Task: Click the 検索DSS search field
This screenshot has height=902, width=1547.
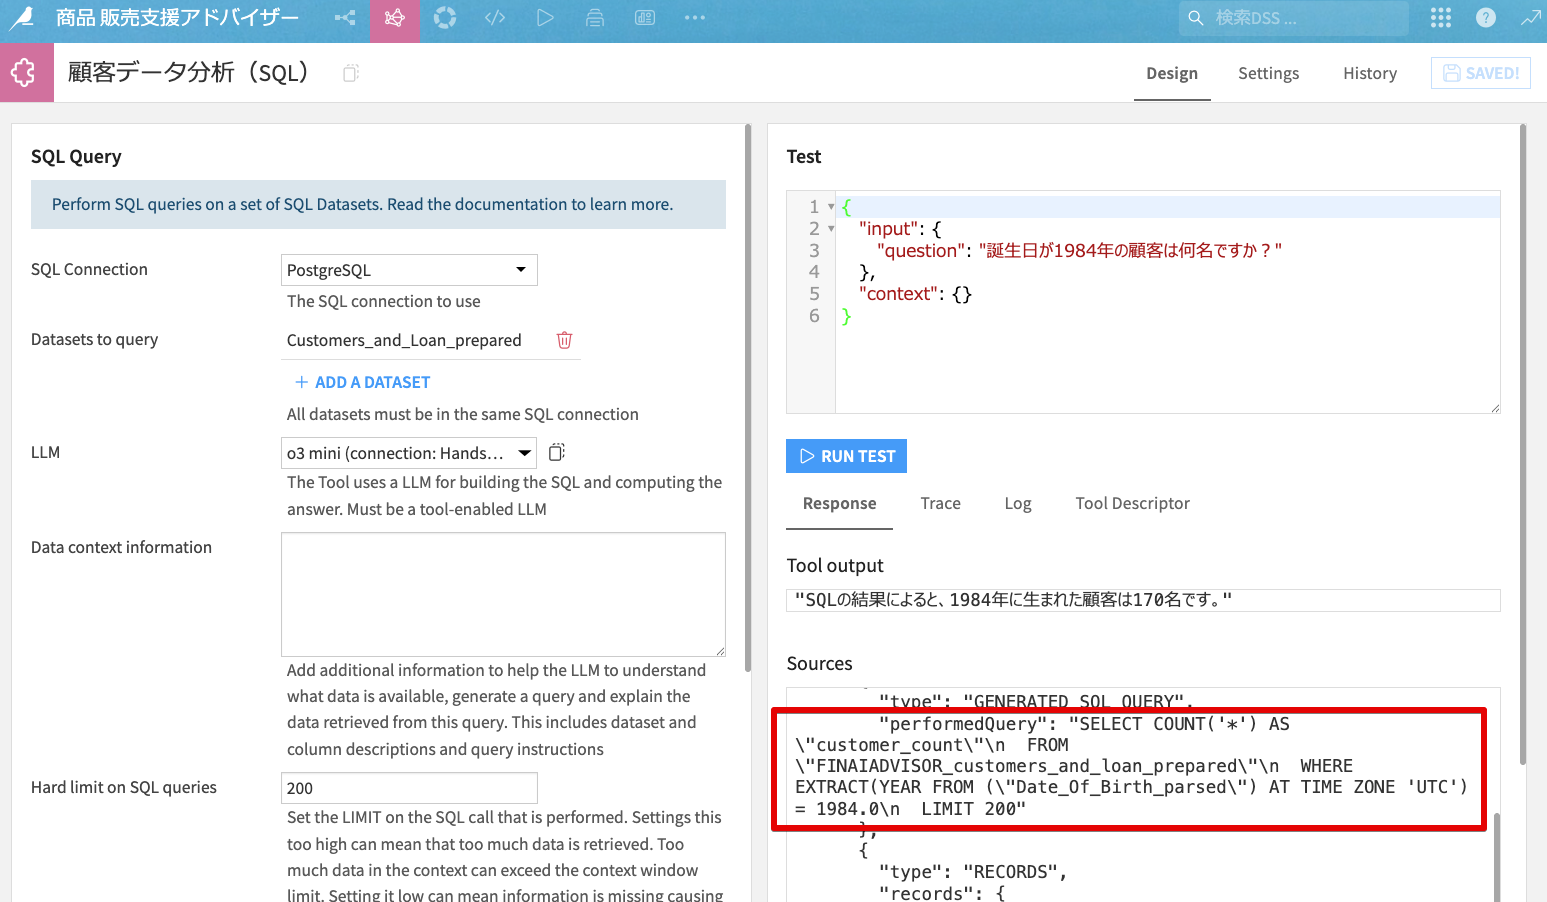Action: point(1294,18)
